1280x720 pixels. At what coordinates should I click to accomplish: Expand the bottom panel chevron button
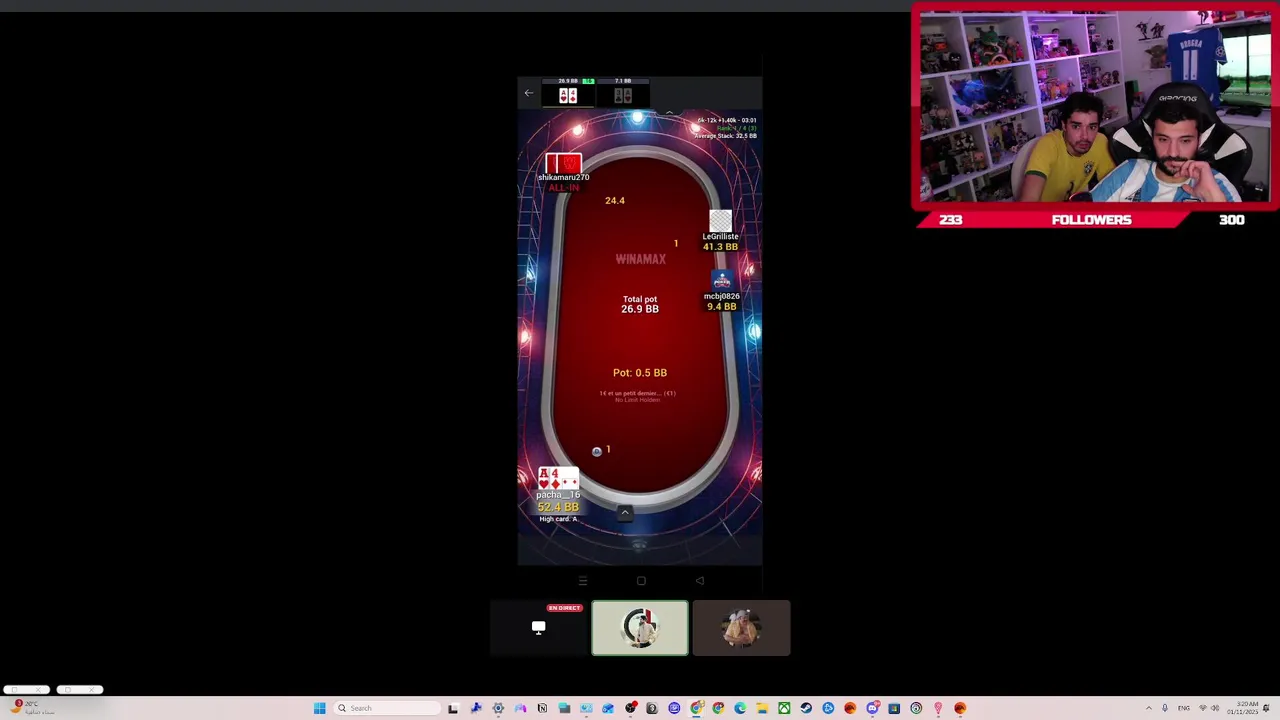point(624,512)
